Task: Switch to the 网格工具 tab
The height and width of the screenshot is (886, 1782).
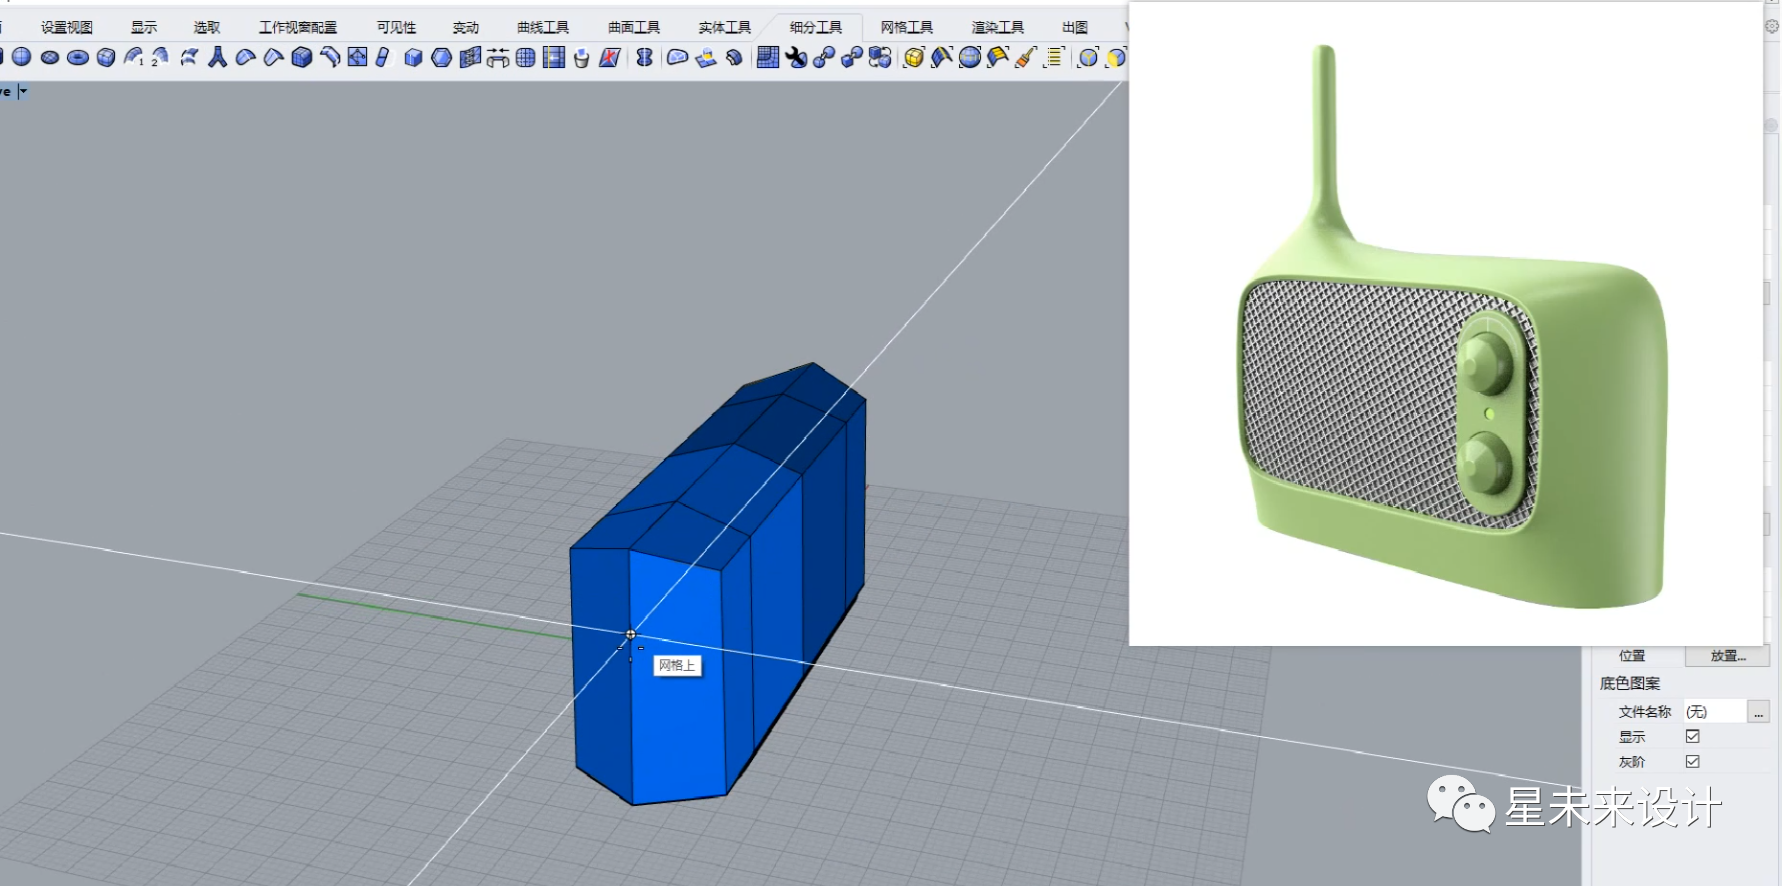Action: click(x=907, y=27)
